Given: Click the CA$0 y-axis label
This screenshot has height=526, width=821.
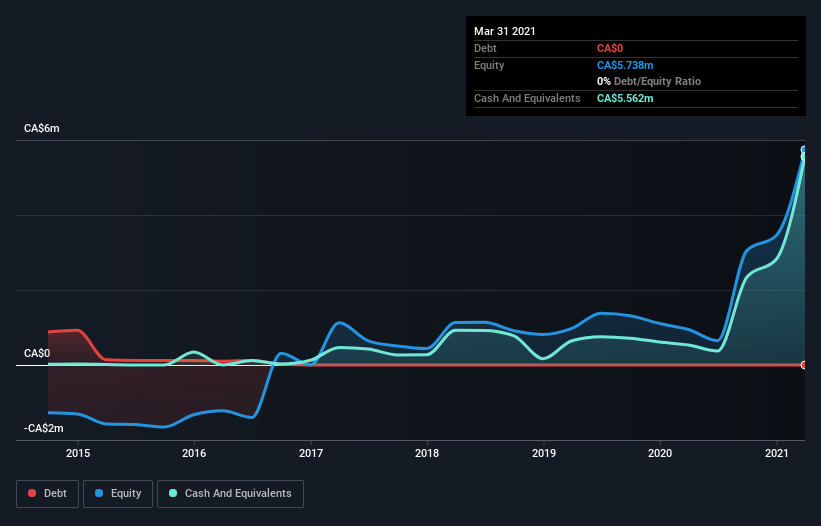Looking at the screenshot, I should pyautogui.click(x=37, y=353).
